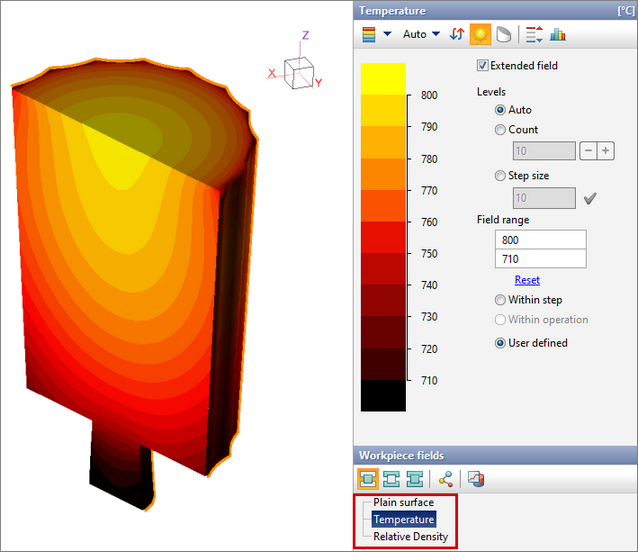Viewport: 638px width, 552px height.
Task: Select the Step size radio option
Action: pyautogui.click(x=501, y=176)
